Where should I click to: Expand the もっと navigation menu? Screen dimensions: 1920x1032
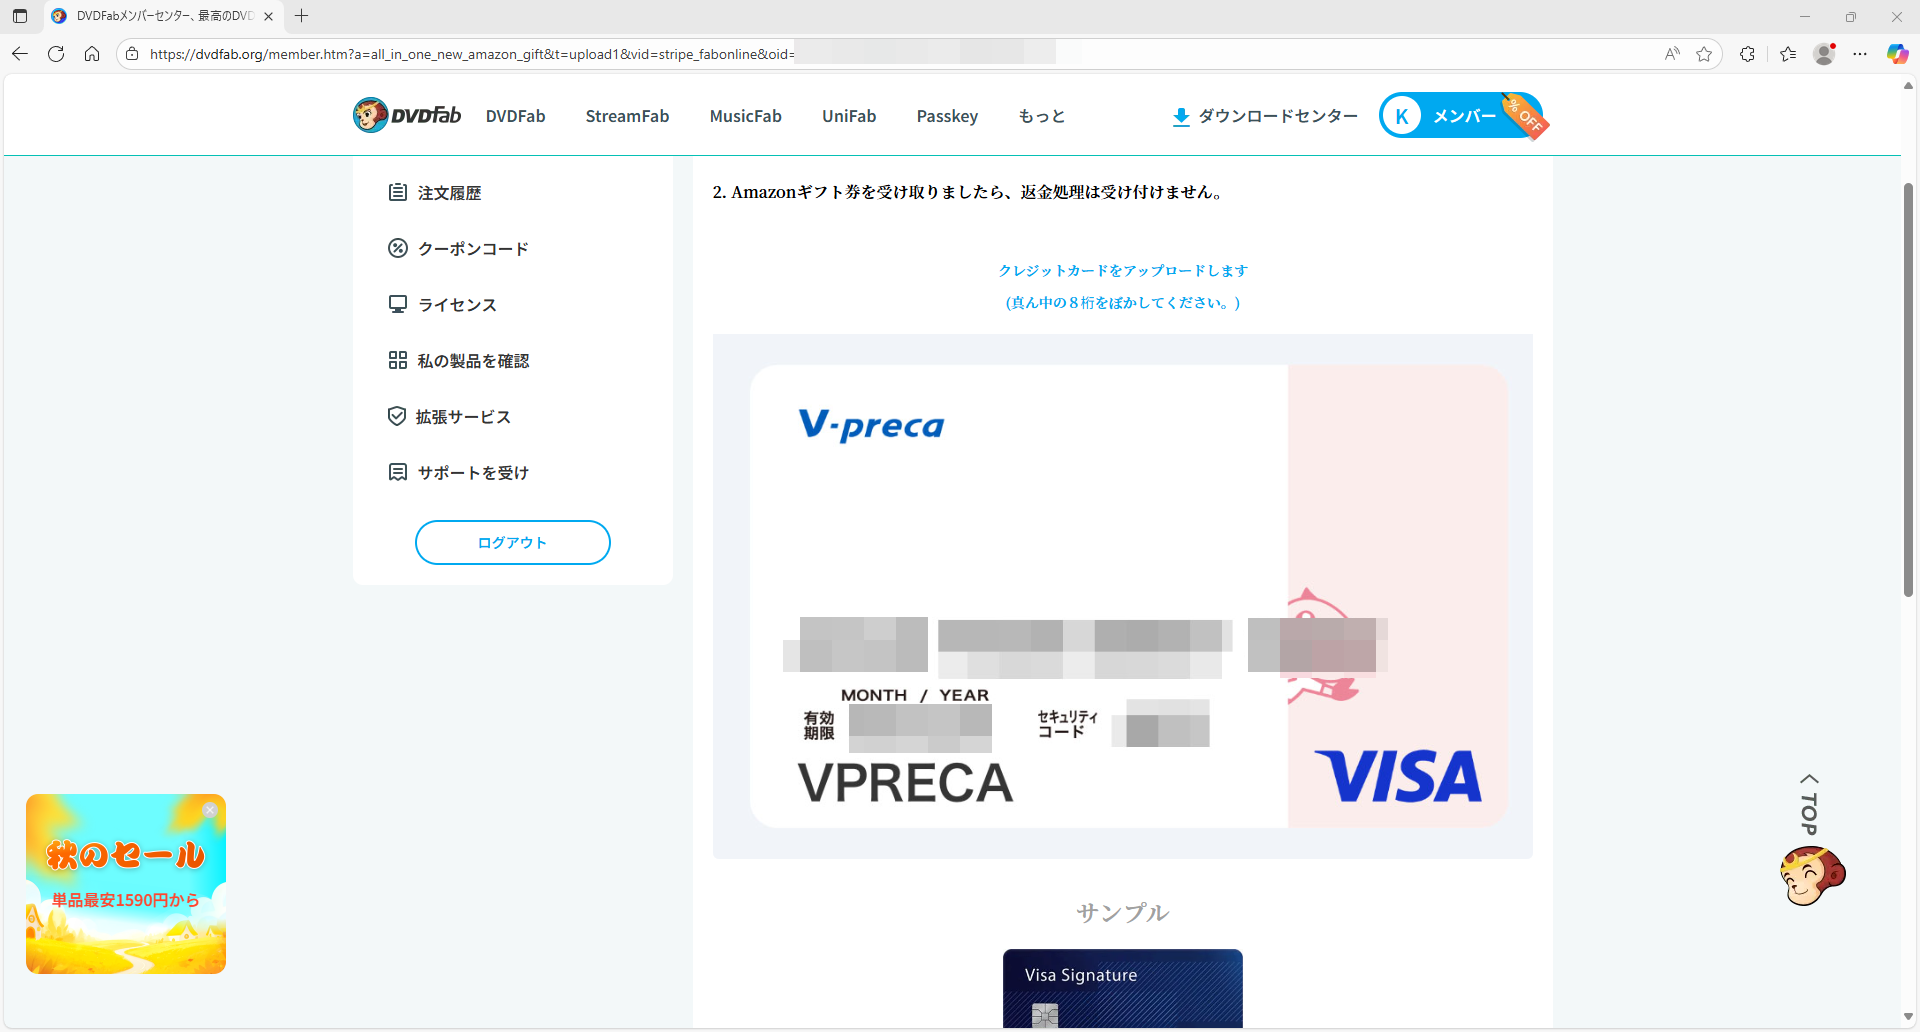click(x=1041, y=116)
